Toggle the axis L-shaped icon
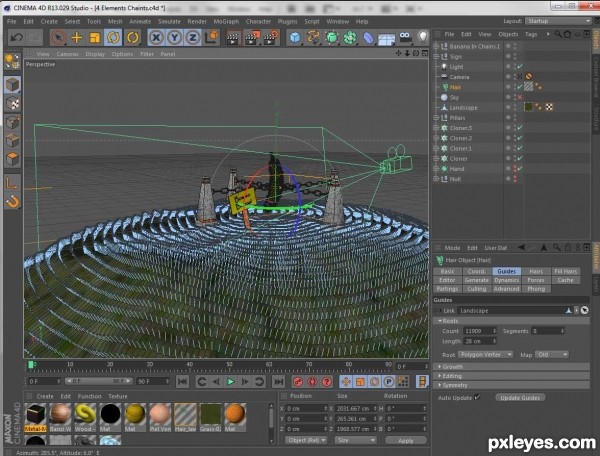Viewport: 600px width, 456px height. pos(12,183)
